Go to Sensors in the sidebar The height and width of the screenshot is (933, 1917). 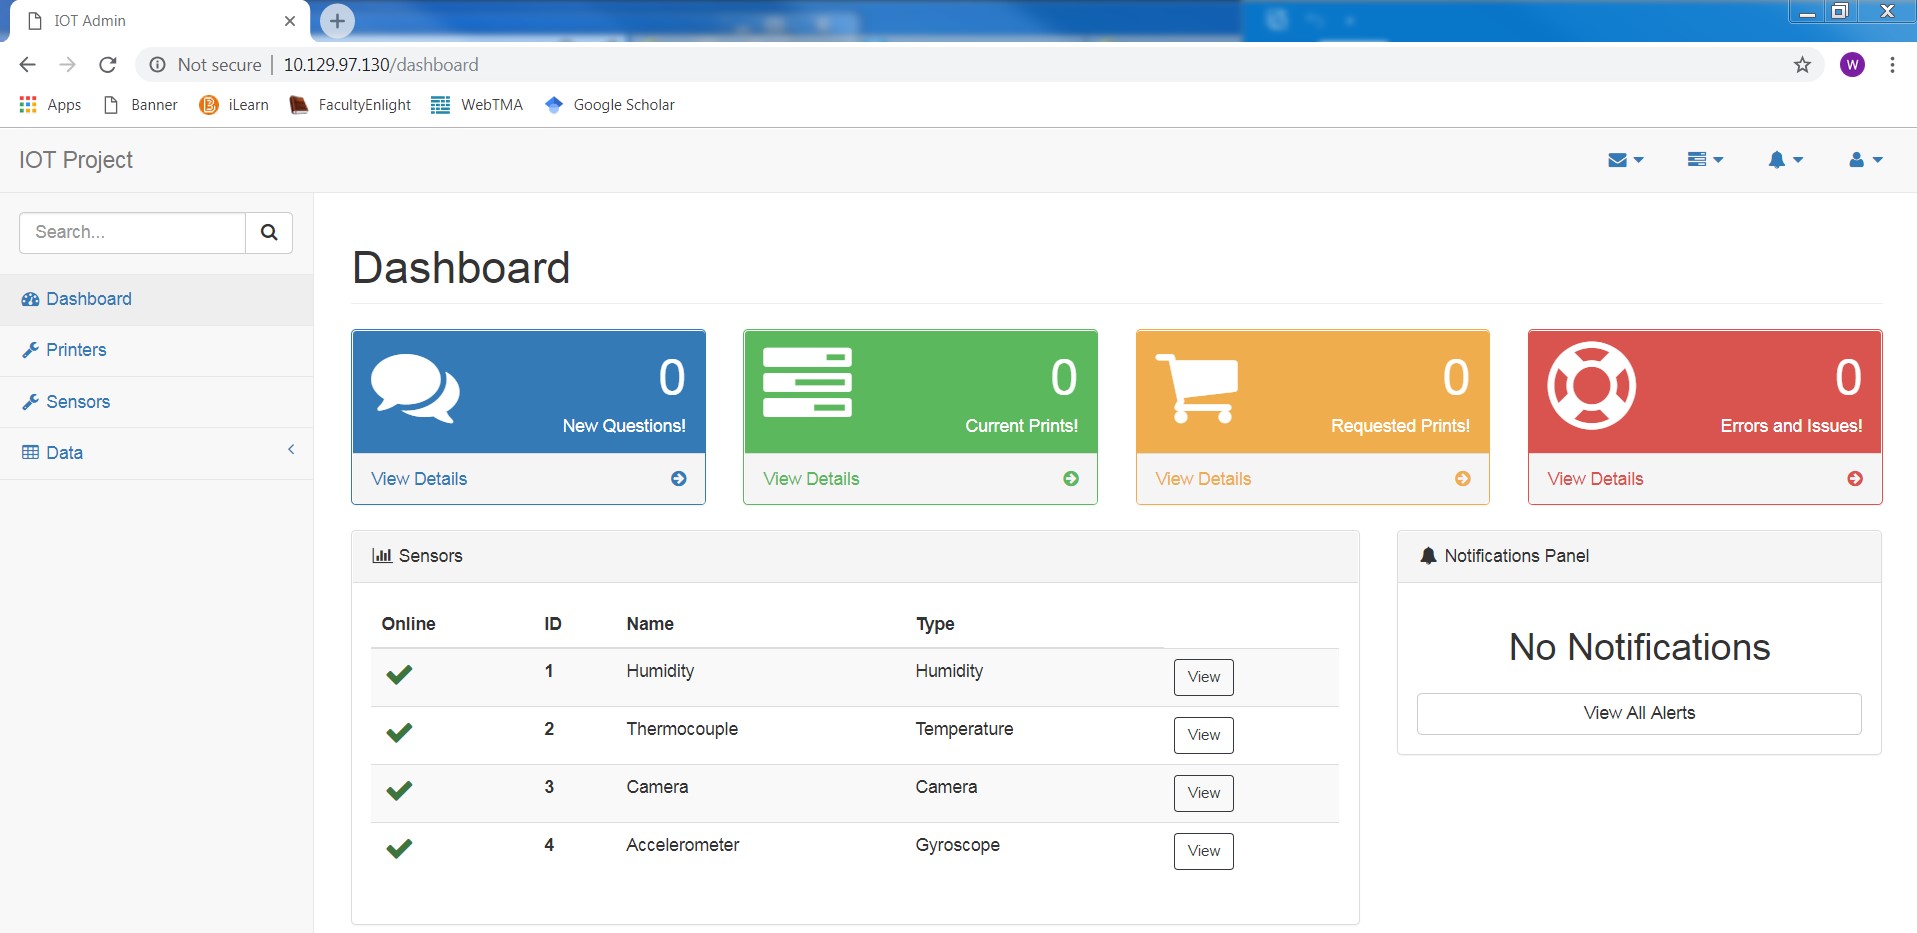pyautogui.click(x=78, y=402)
